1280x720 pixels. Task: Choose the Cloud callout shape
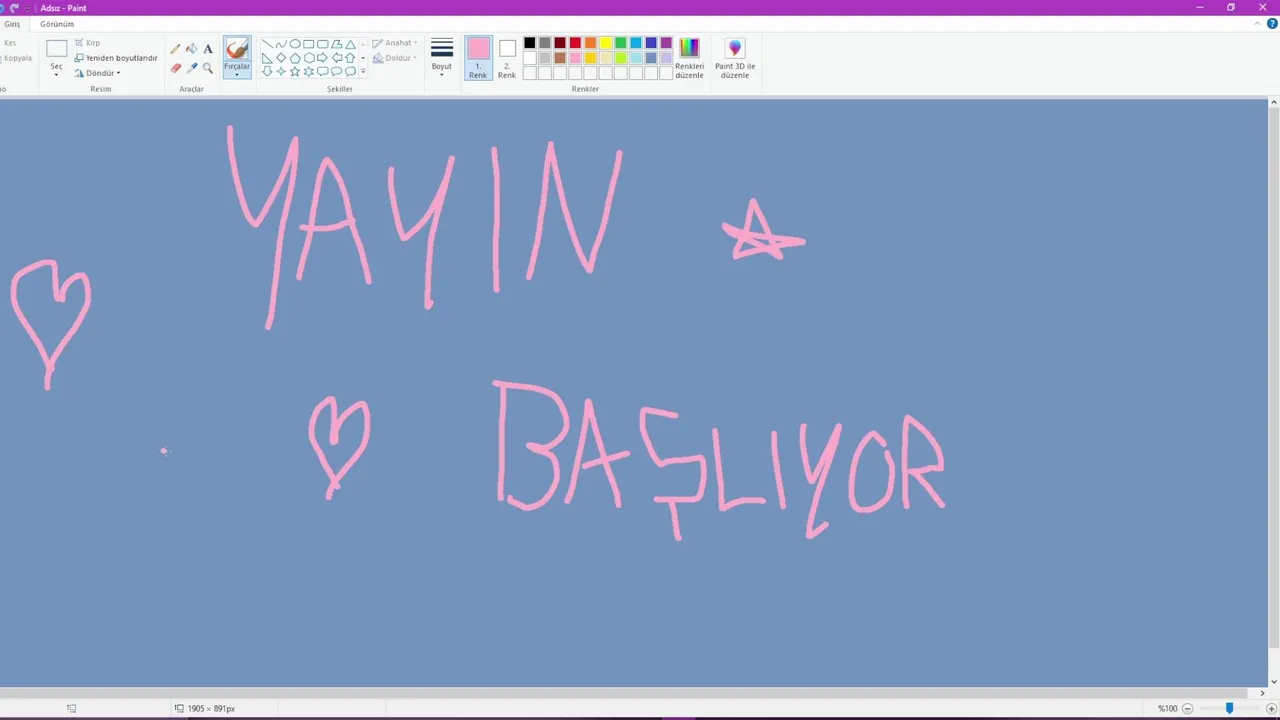(350, 71)
